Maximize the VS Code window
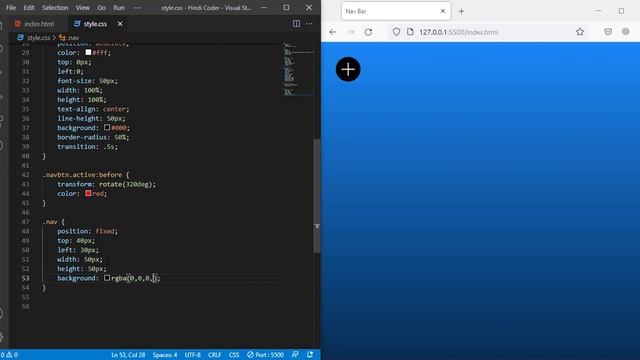The image size is (640, 360). [x=287, y=7]
